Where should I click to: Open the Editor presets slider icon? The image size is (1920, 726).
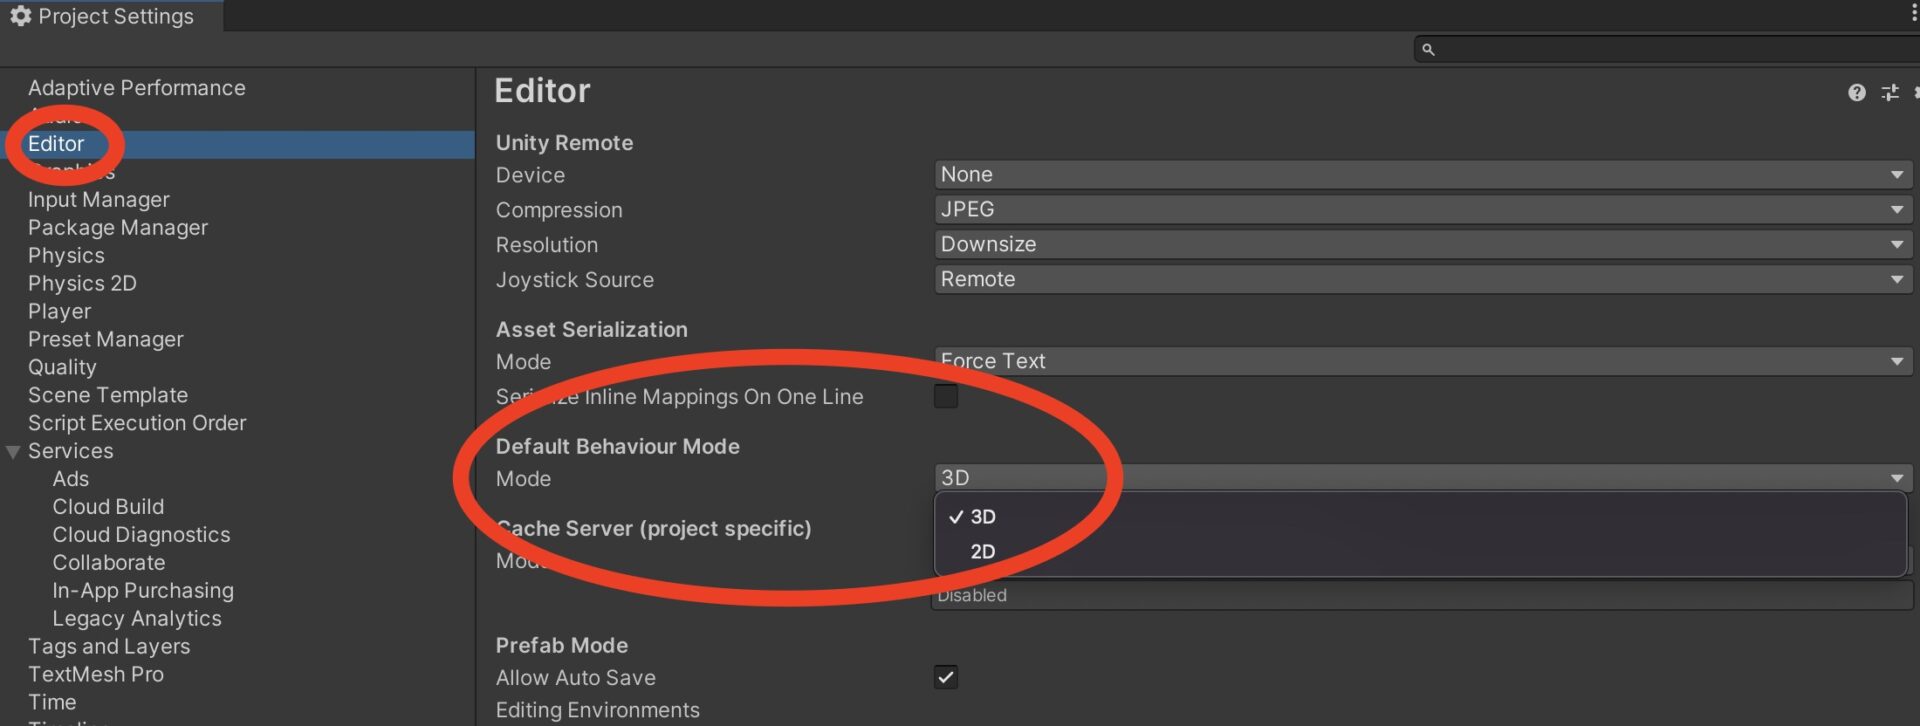(x=1889, y=93)
